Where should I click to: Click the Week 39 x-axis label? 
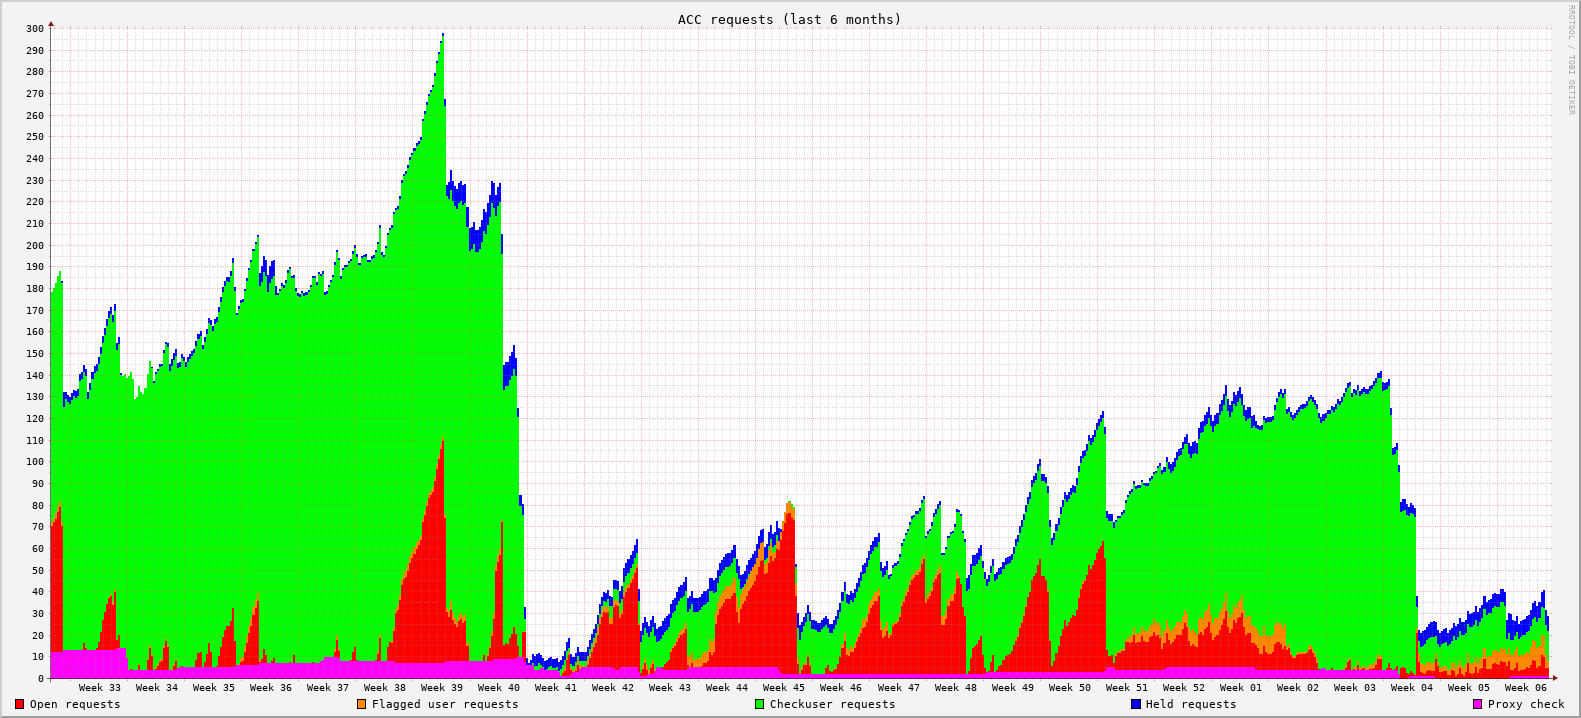[x=441, y=687]
